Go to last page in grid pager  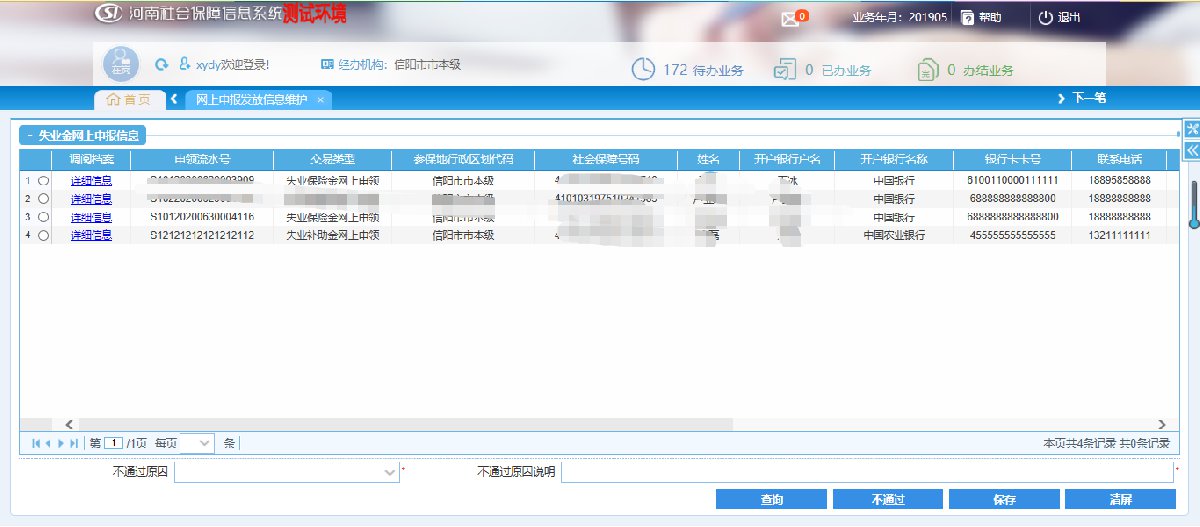pyautogui.click(x=75, y=443)
